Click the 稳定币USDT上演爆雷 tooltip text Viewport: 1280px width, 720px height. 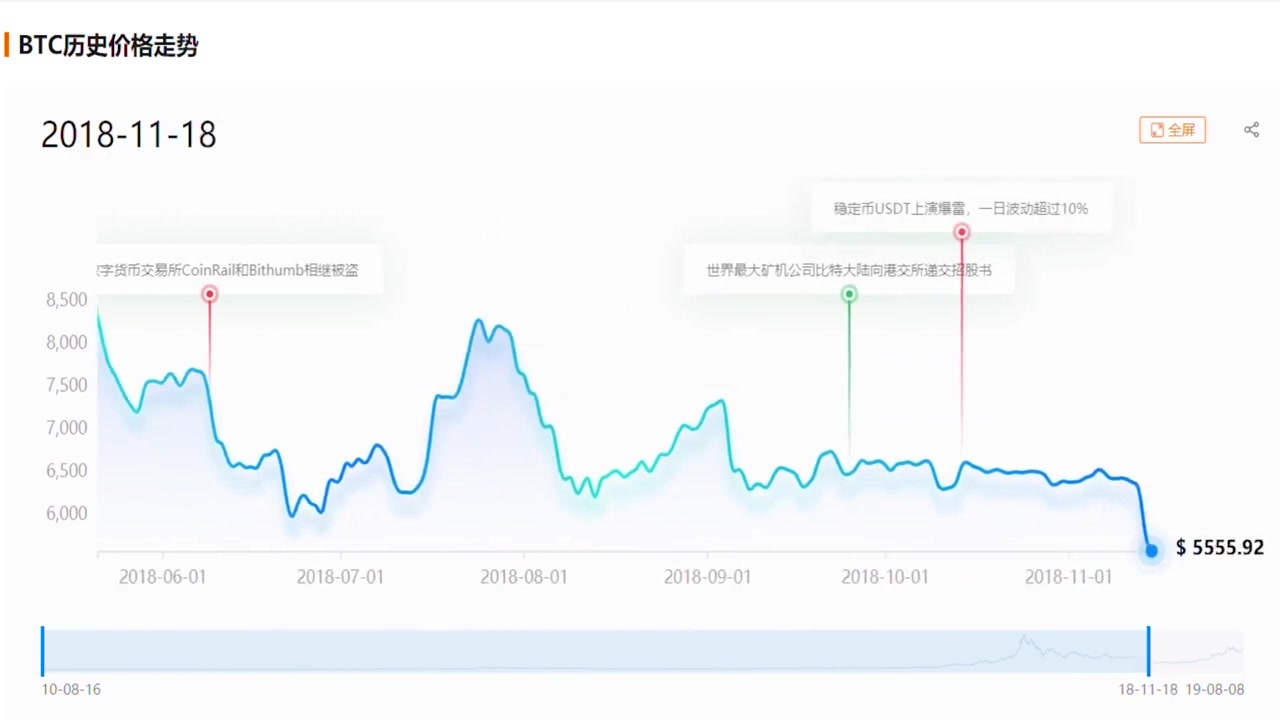point(961,209)
